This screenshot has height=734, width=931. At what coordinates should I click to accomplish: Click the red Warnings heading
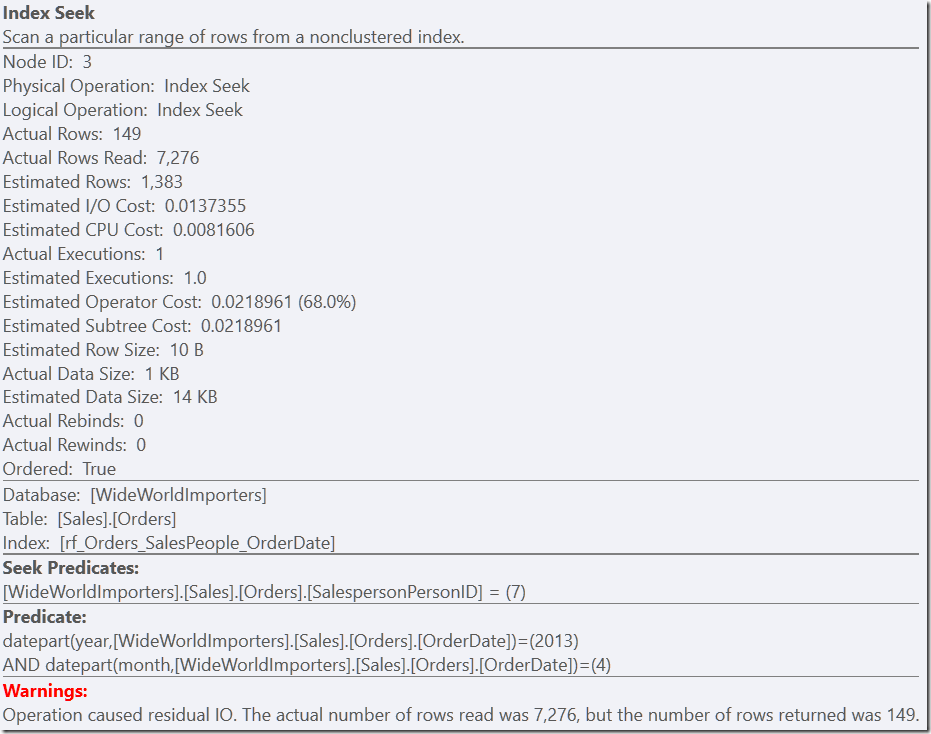tap(45, 691)
